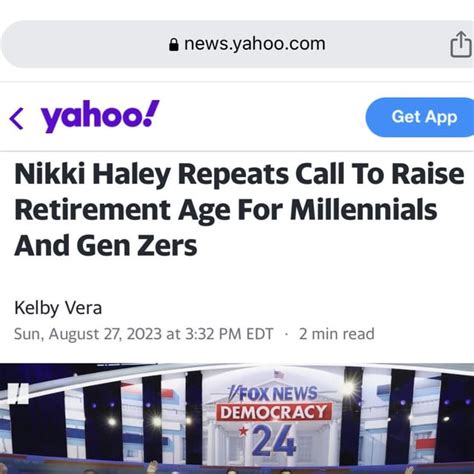The height and width of the screenshot is (474, 474).
Task: Click "And Gen Zers" headline line
Action: (x=106, y=245)
